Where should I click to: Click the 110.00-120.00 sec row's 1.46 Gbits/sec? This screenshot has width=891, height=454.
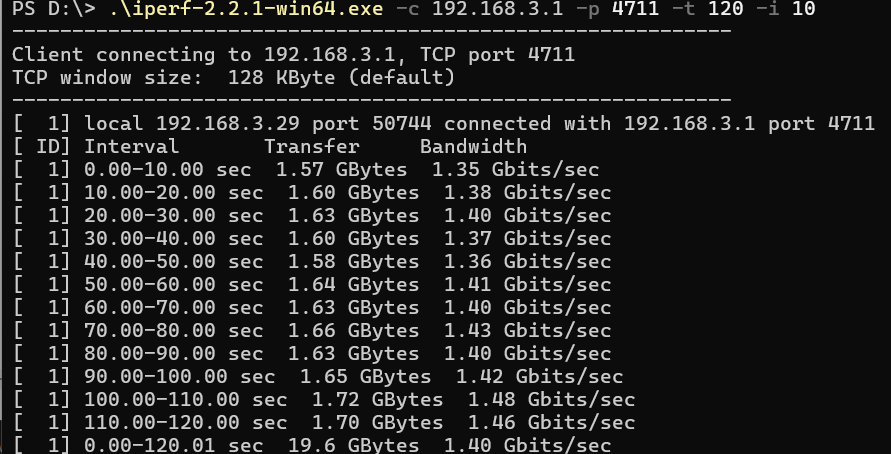pyautogui.click(x=551, y=422)
